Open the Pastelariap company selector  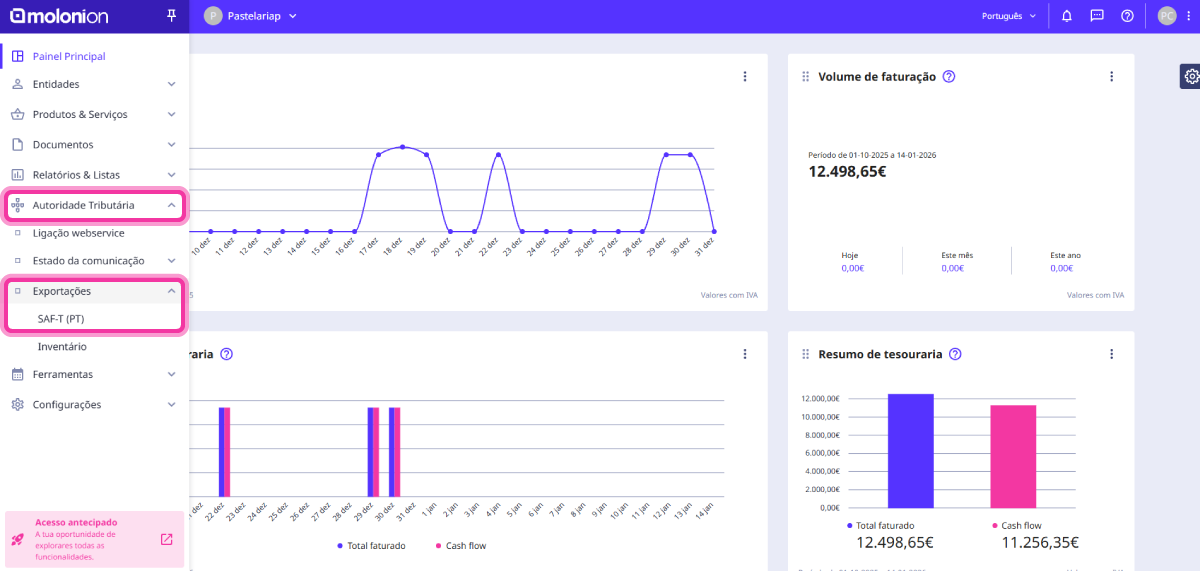[250, 16]
